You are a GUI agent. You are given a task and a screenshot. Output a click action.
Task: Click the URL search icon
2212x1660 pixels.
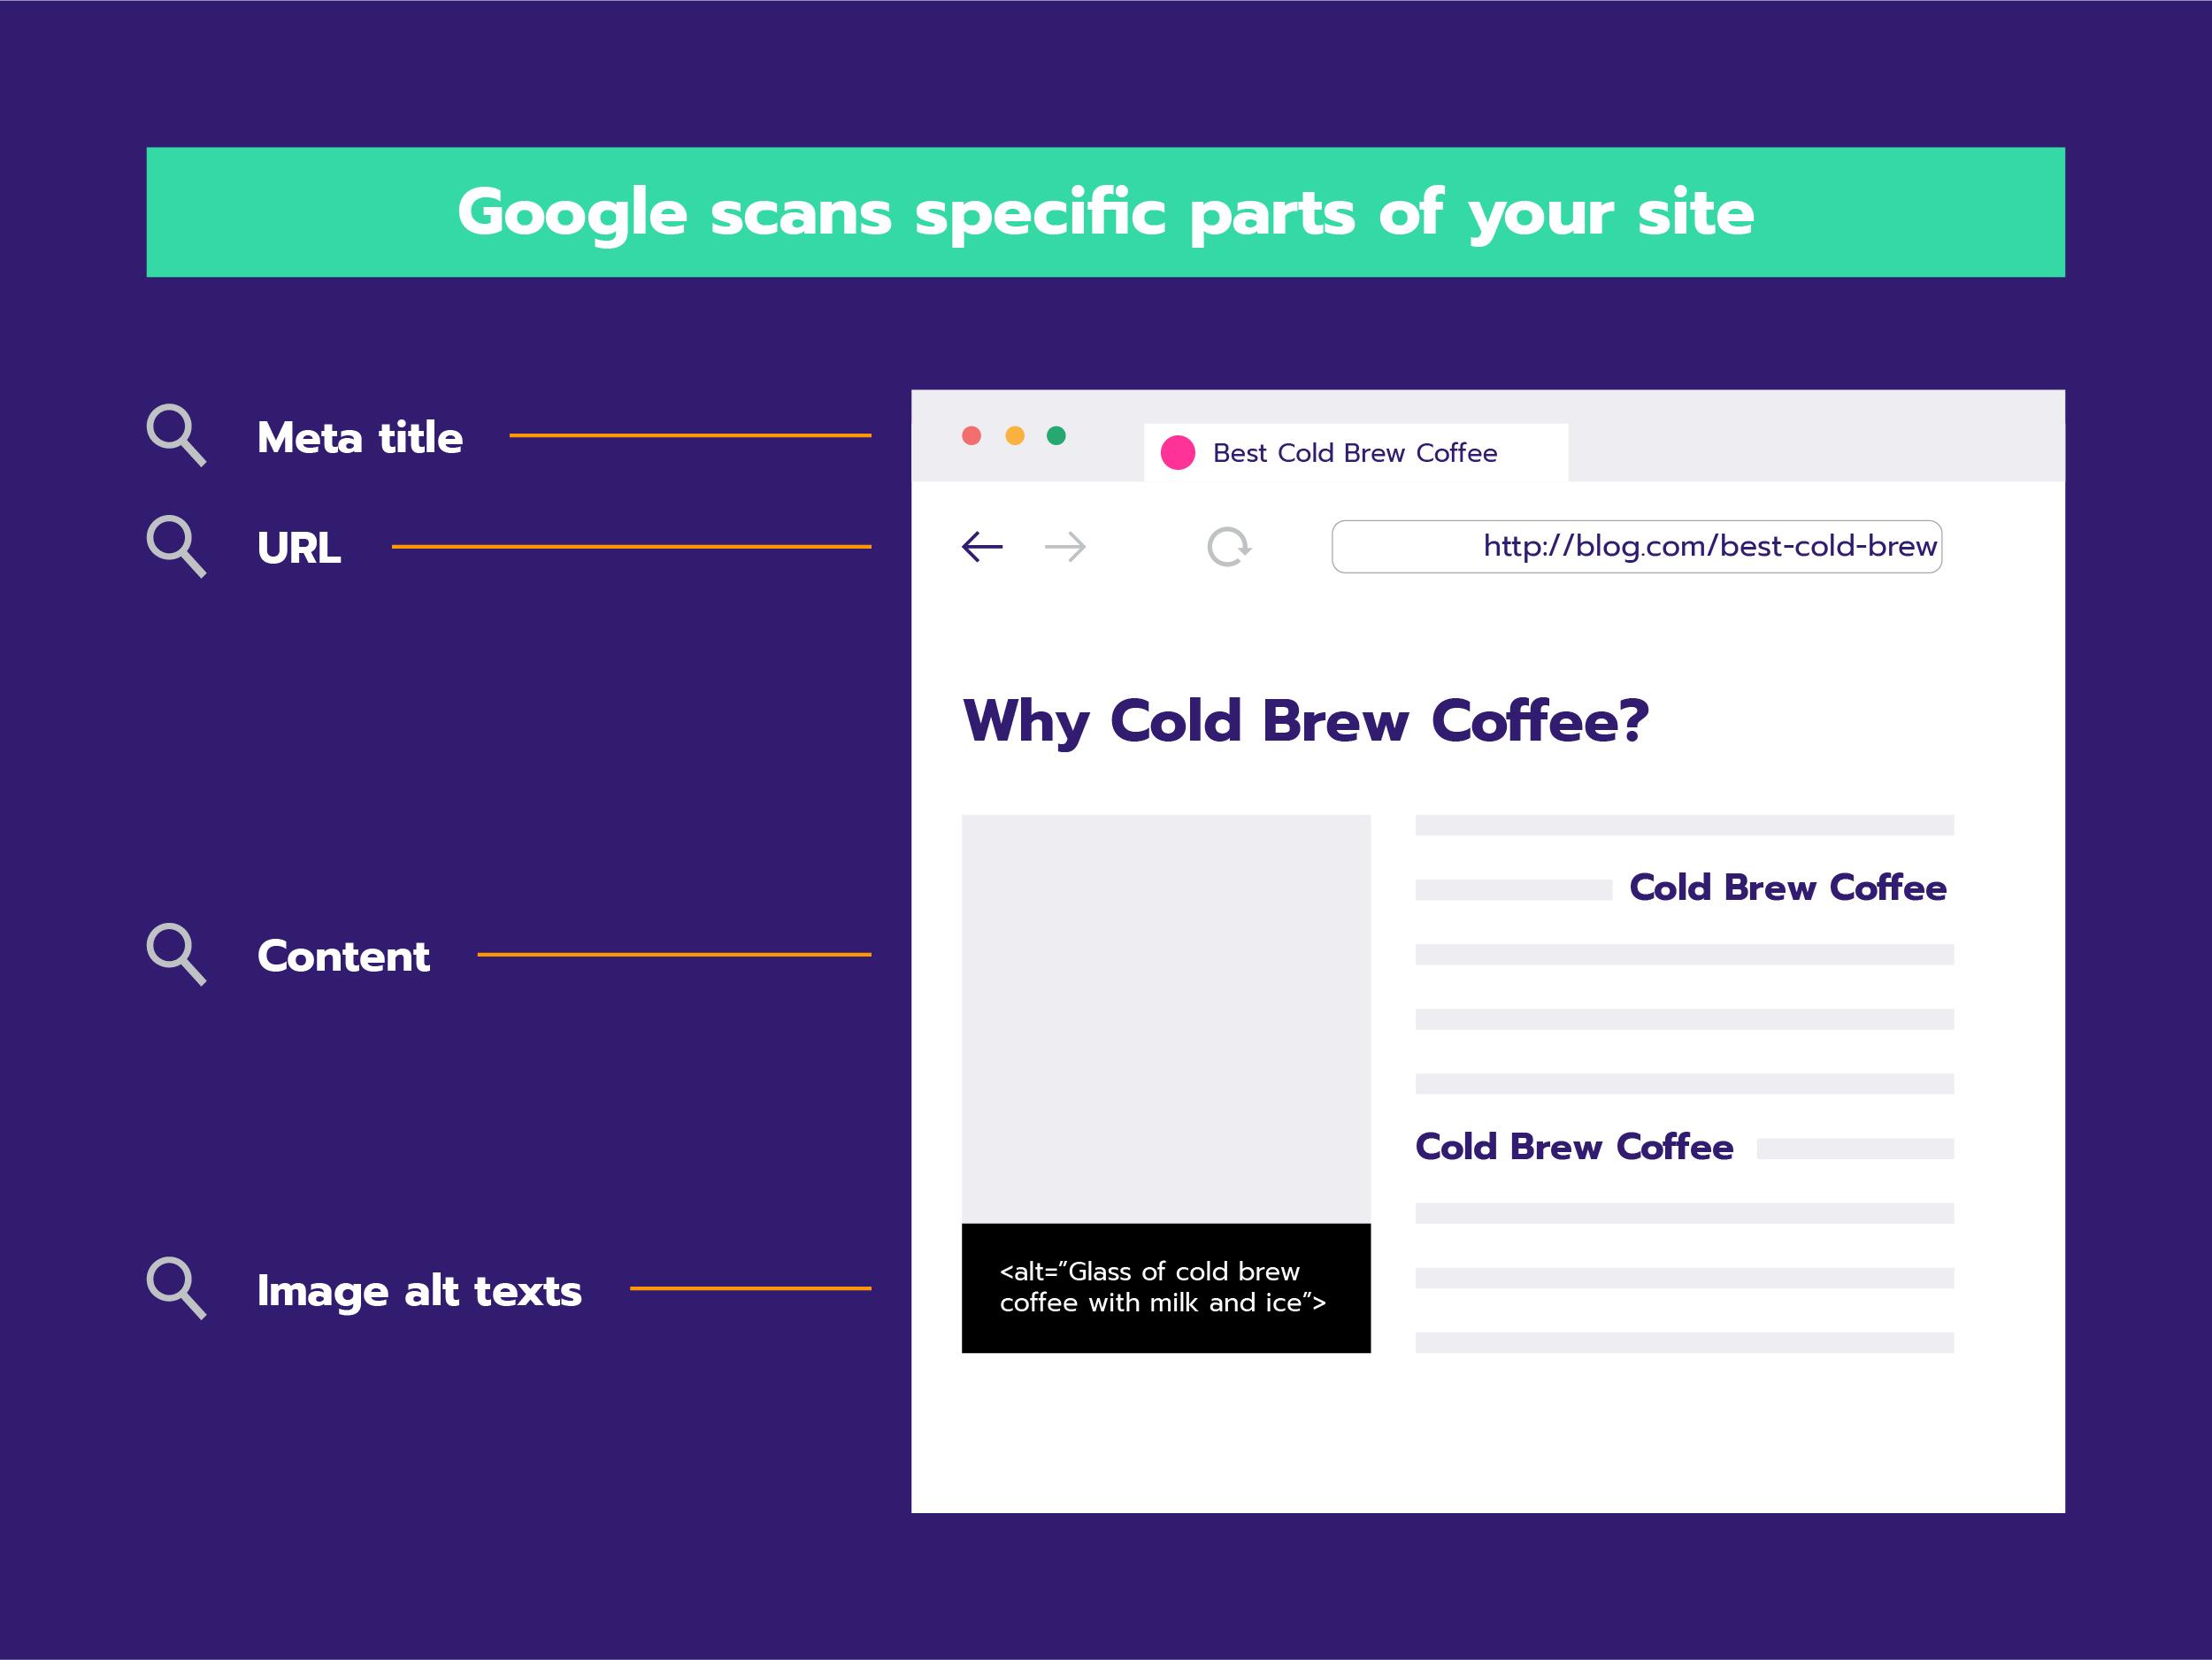176,555
